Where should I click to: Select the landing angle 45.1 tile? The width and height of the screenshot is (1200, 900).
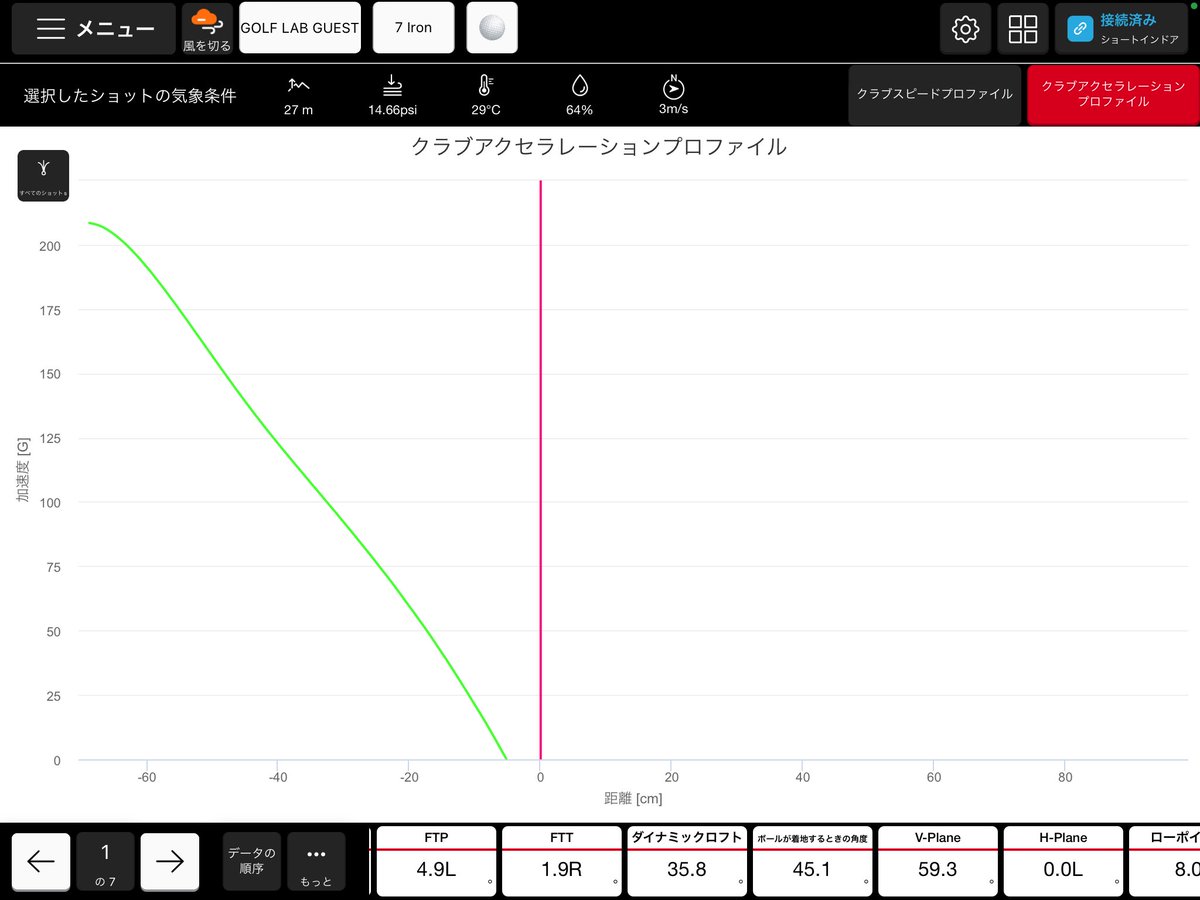(812, 861)
